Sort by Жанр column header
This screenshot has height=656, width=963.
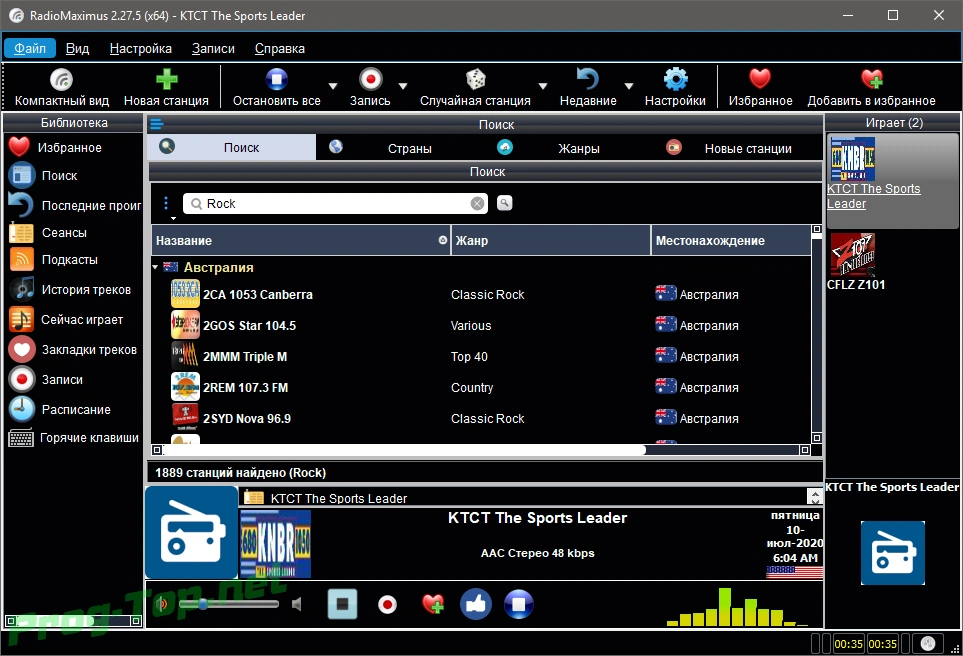pos(551,240)
